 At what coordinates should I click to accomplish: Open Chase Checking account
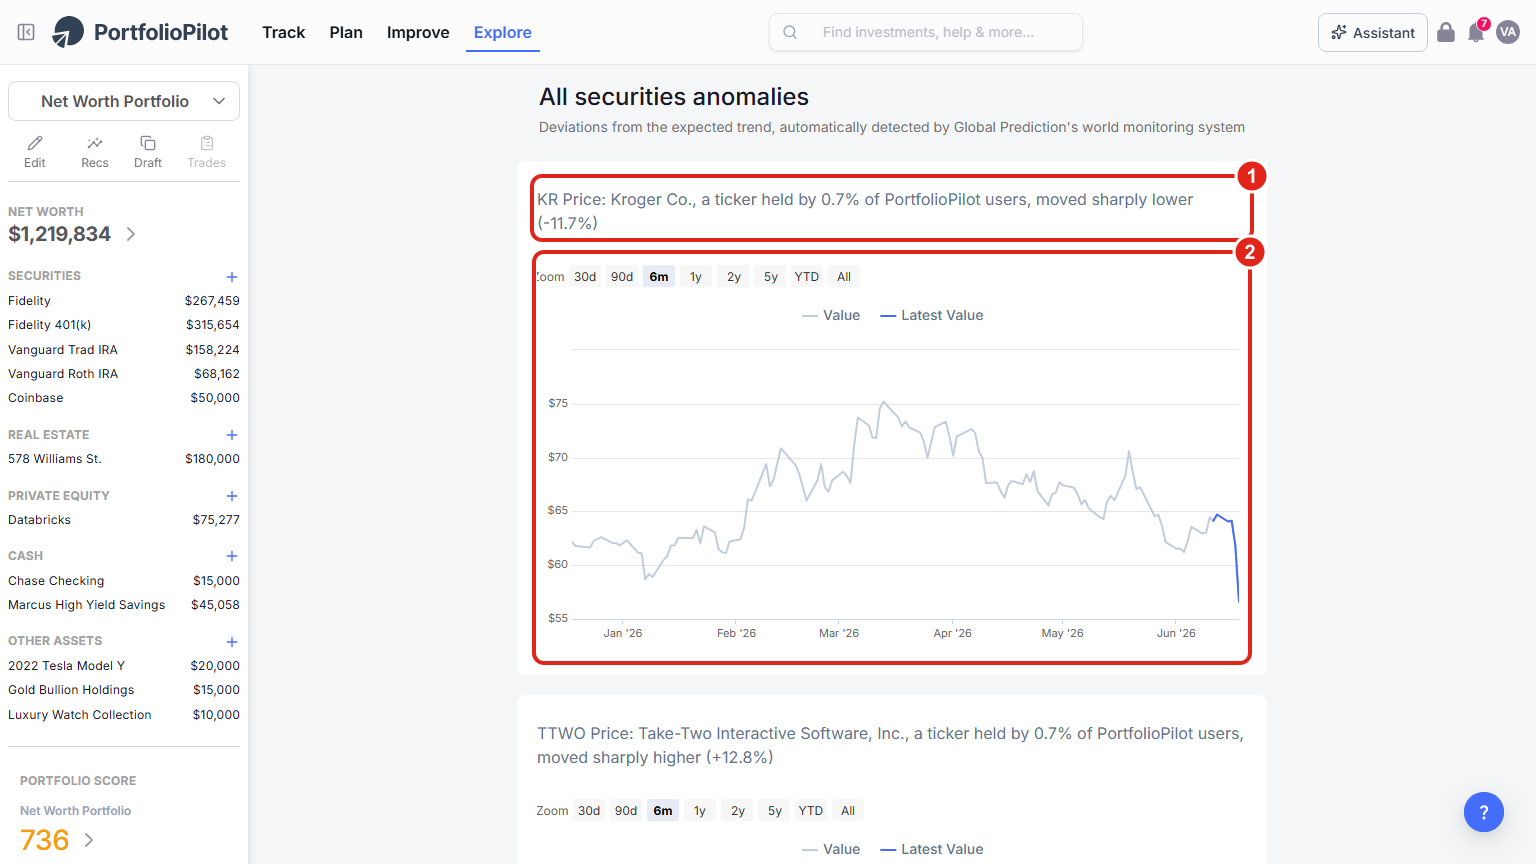tap(124, 581)
